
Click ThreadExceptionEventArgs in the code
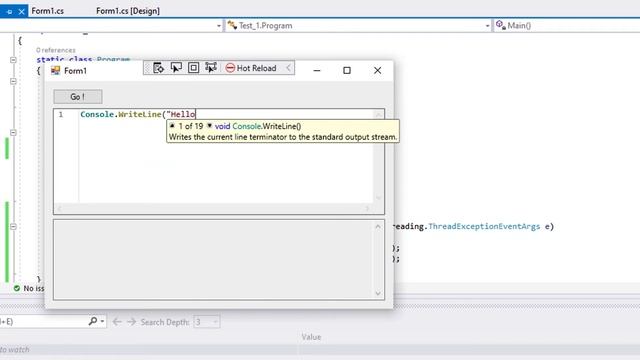click(484, 227)
